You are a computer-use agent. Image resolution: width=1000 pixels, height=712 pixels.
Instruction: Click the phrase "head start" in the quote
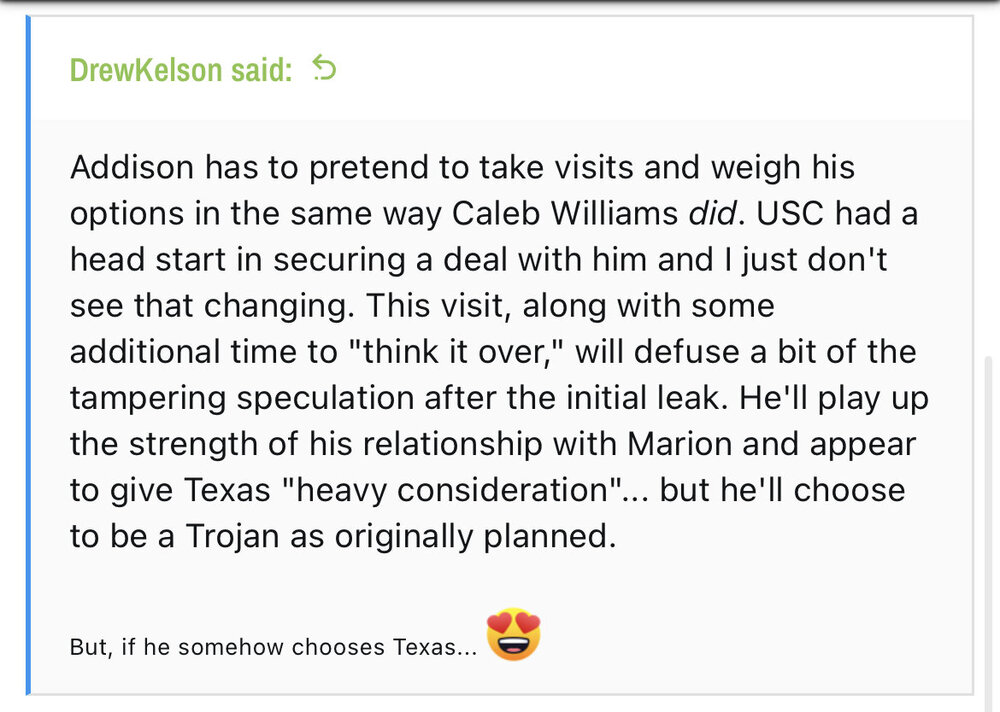point(145,259)
